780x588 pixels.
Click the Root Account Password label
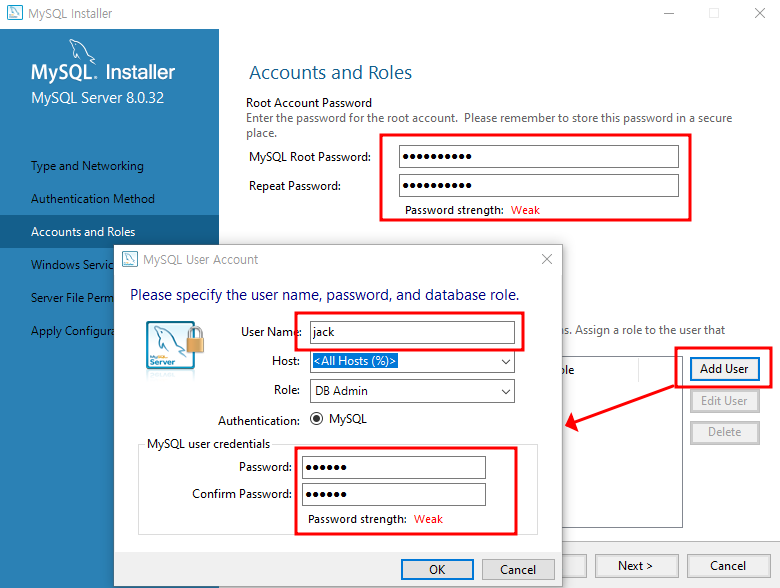(309, 103)
